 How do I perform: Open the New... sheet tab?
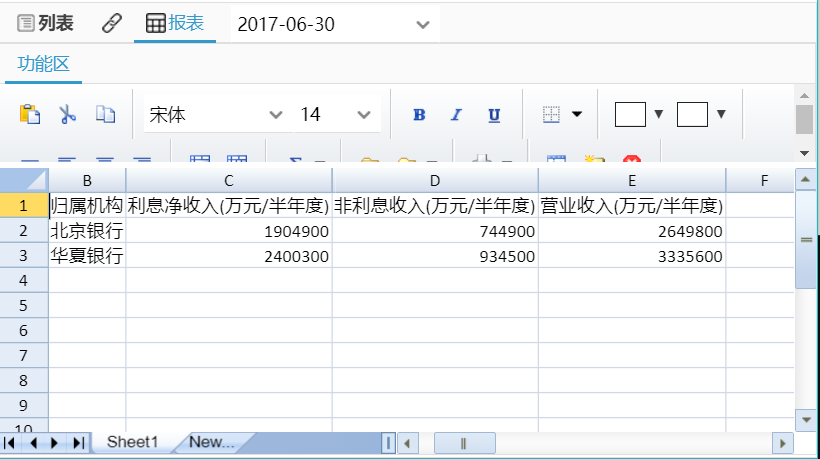click(211, 442)
